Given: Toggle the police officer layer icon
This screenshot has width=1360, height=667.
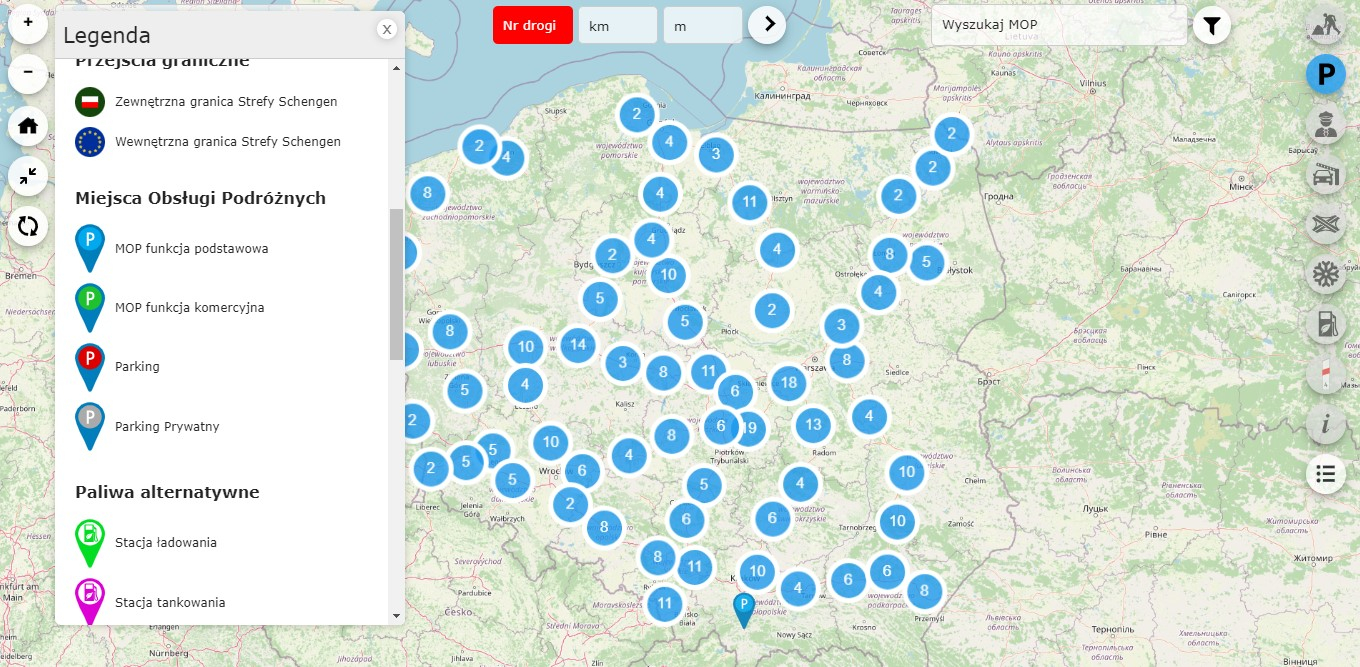Looking at the screenshot, I should [x=1326, y=124].
